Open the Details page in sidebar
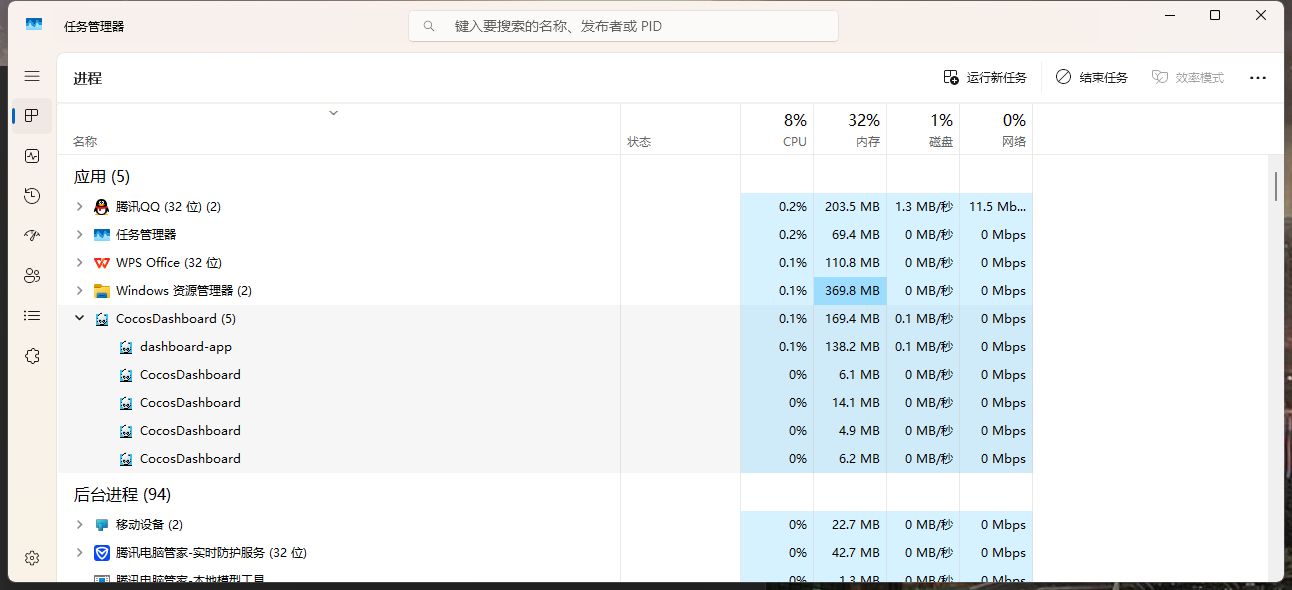 (32, 316)
